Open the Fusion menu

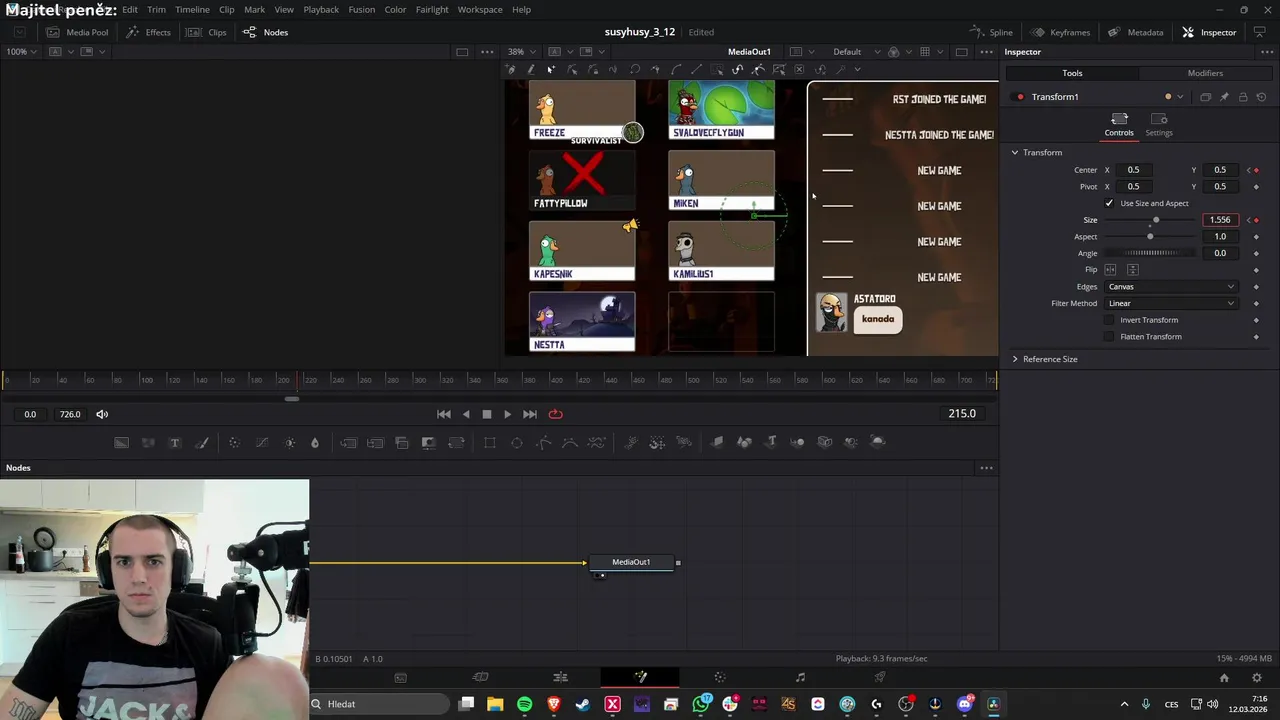pos(362,9)
